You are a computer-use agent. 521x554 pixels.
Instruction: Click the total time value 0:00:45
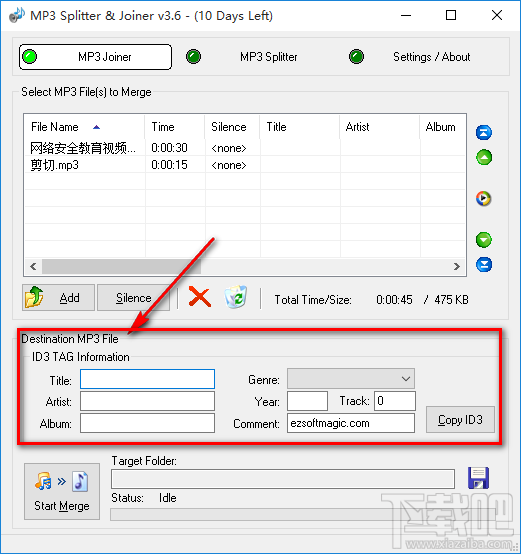394,300
